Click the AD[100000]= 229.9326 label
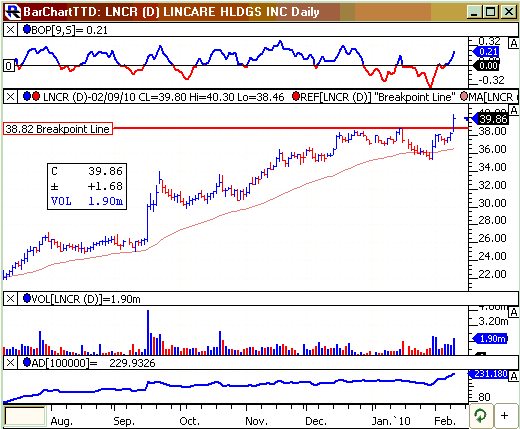Screen dimensions: 520x429 [93, 363]
